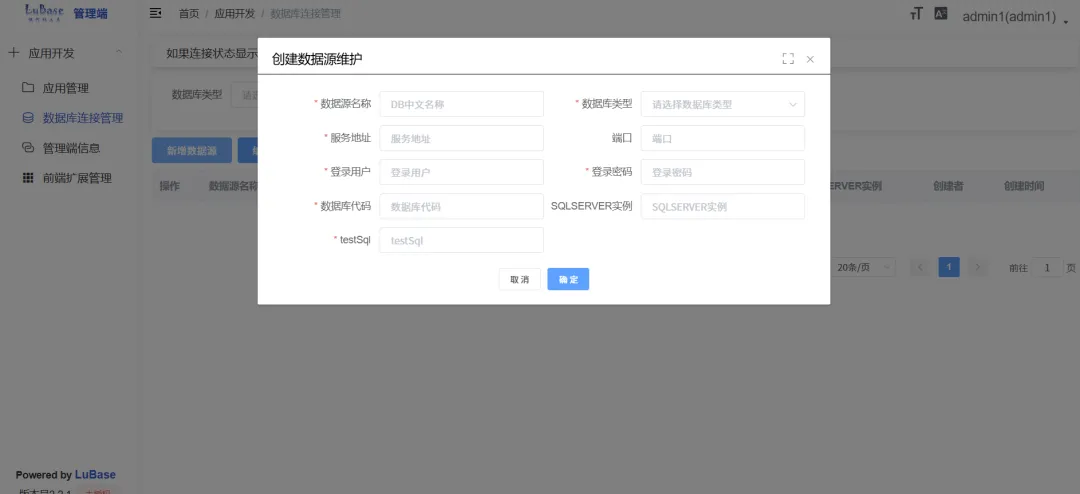1080x494 pixels.
Task: Toggle the sidebar collapse icon
Action: (x=156, y=13)
